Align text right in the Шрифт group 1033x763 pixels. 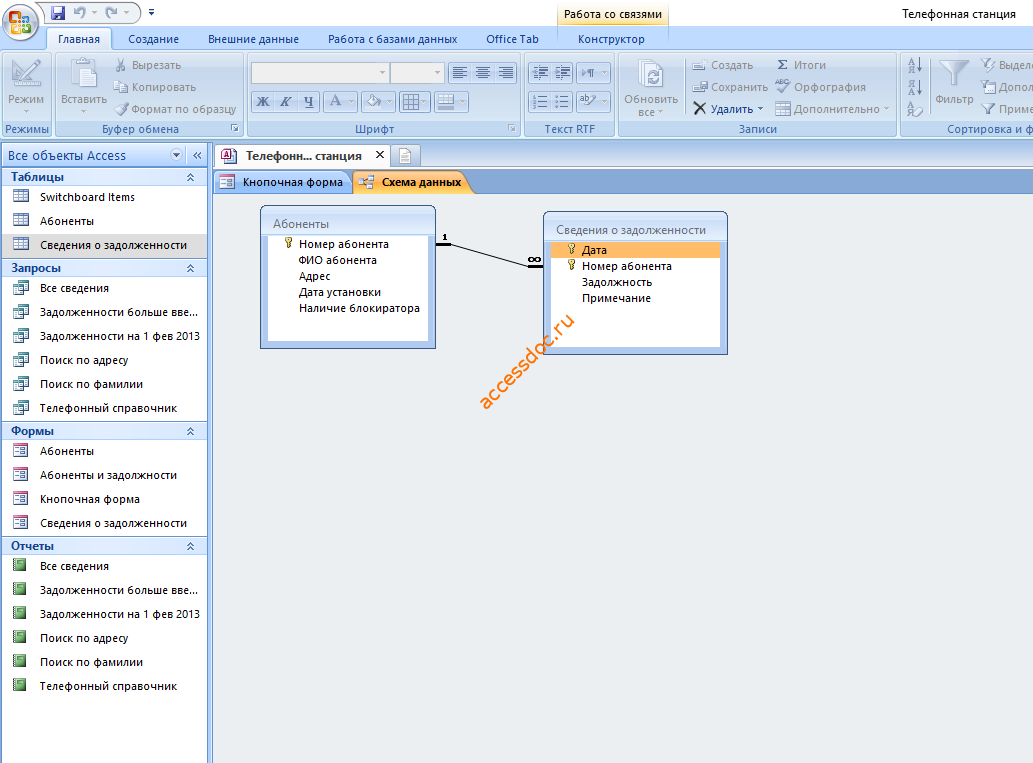[x=506, y=72]
